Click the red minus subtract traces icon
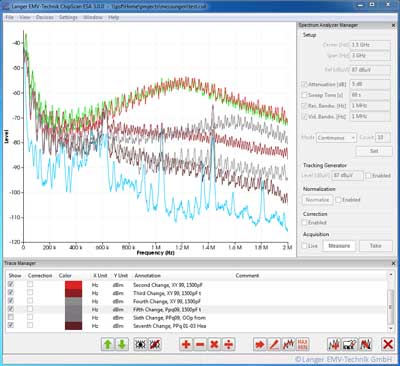400x366 pixels. [x=200, y=344]
